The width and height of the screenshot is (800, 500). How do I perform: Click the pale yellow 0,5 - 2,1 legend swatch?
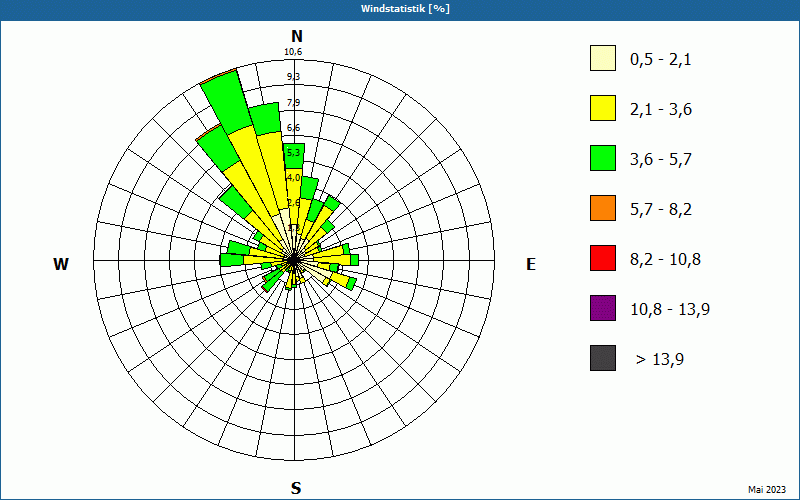click(603, 58)
